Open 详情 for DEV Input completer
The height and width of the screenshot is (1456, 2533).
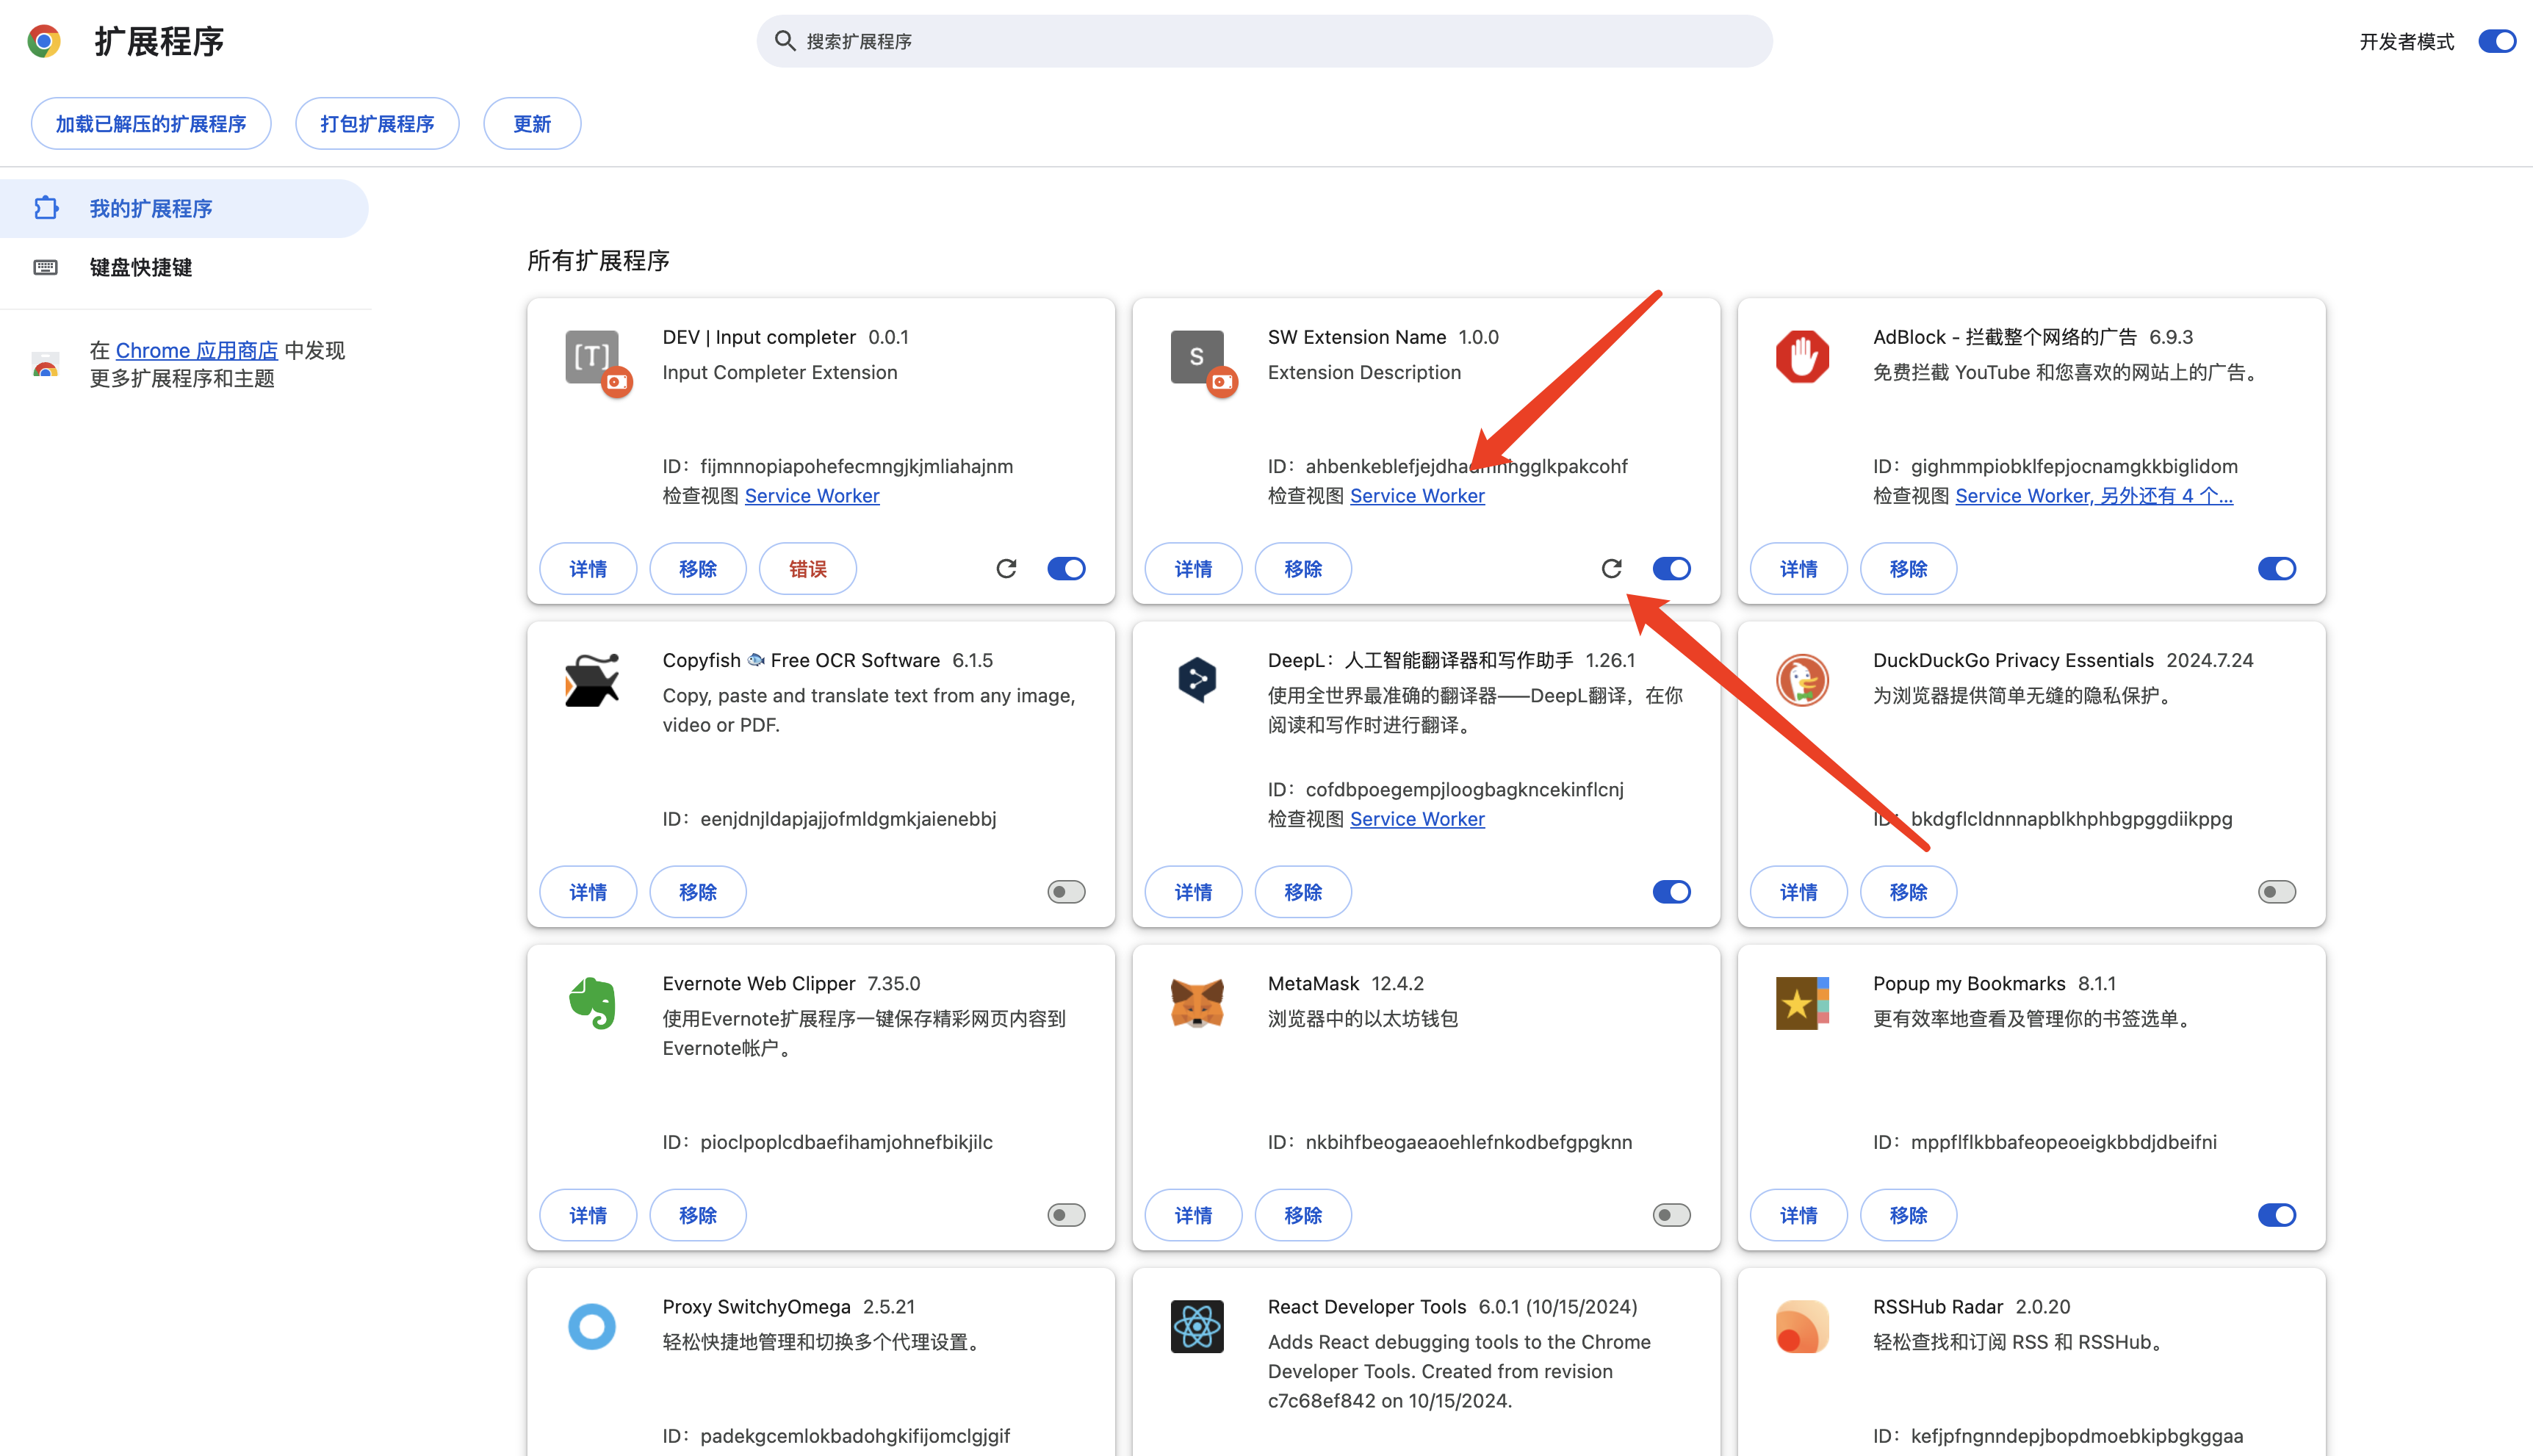pos(588,569)
